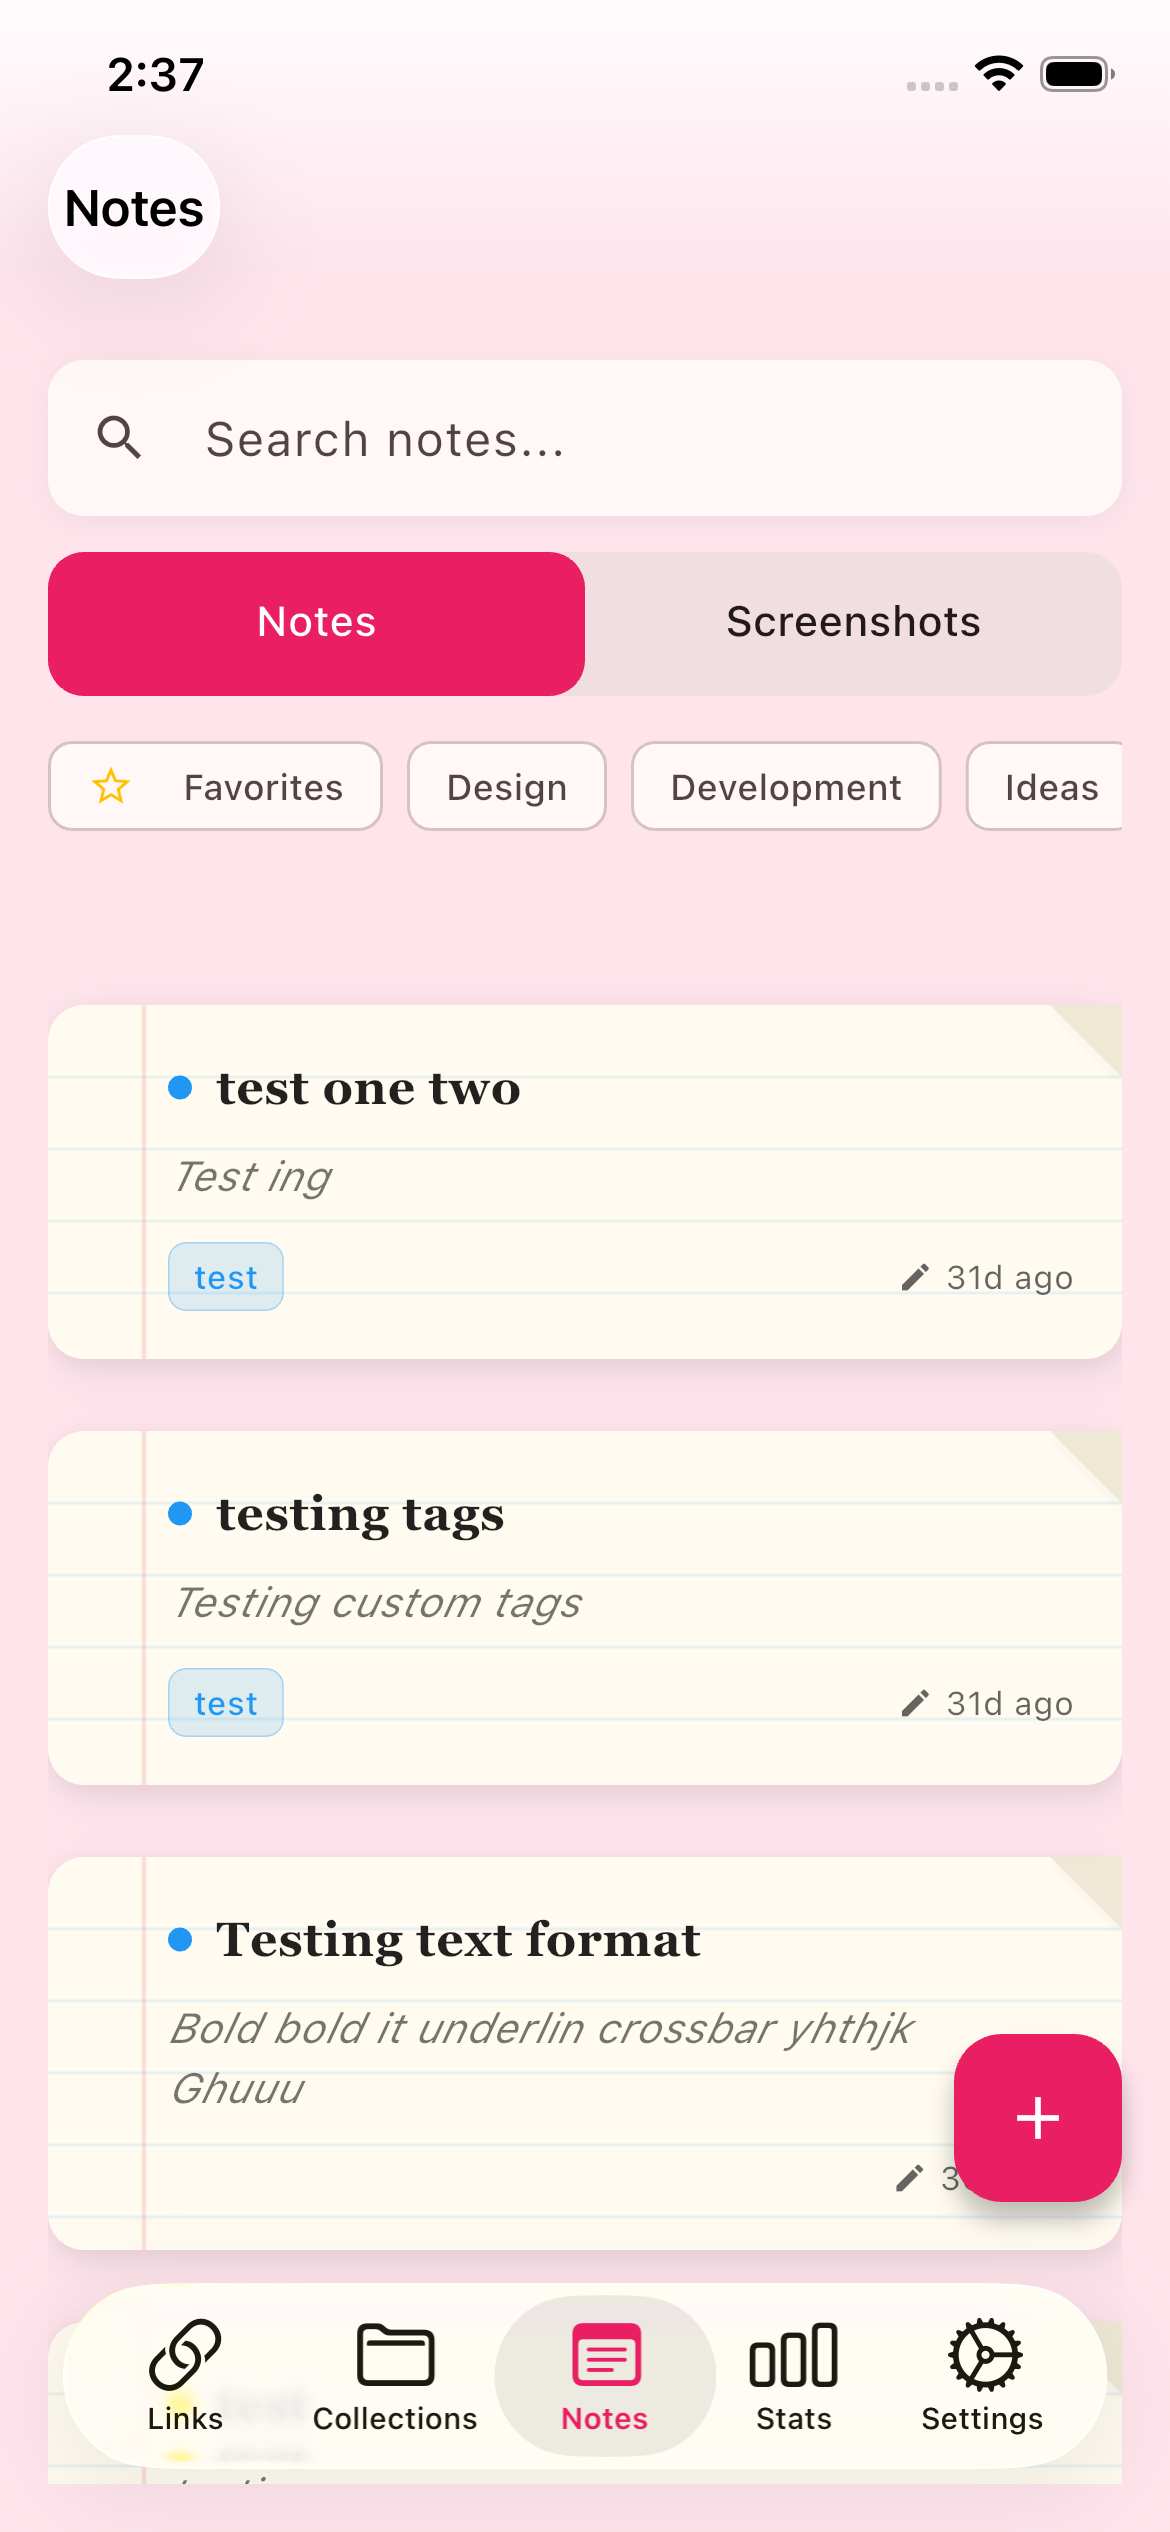Tap the 'test' tag on 'test one two'

[x=225, y=1276]
